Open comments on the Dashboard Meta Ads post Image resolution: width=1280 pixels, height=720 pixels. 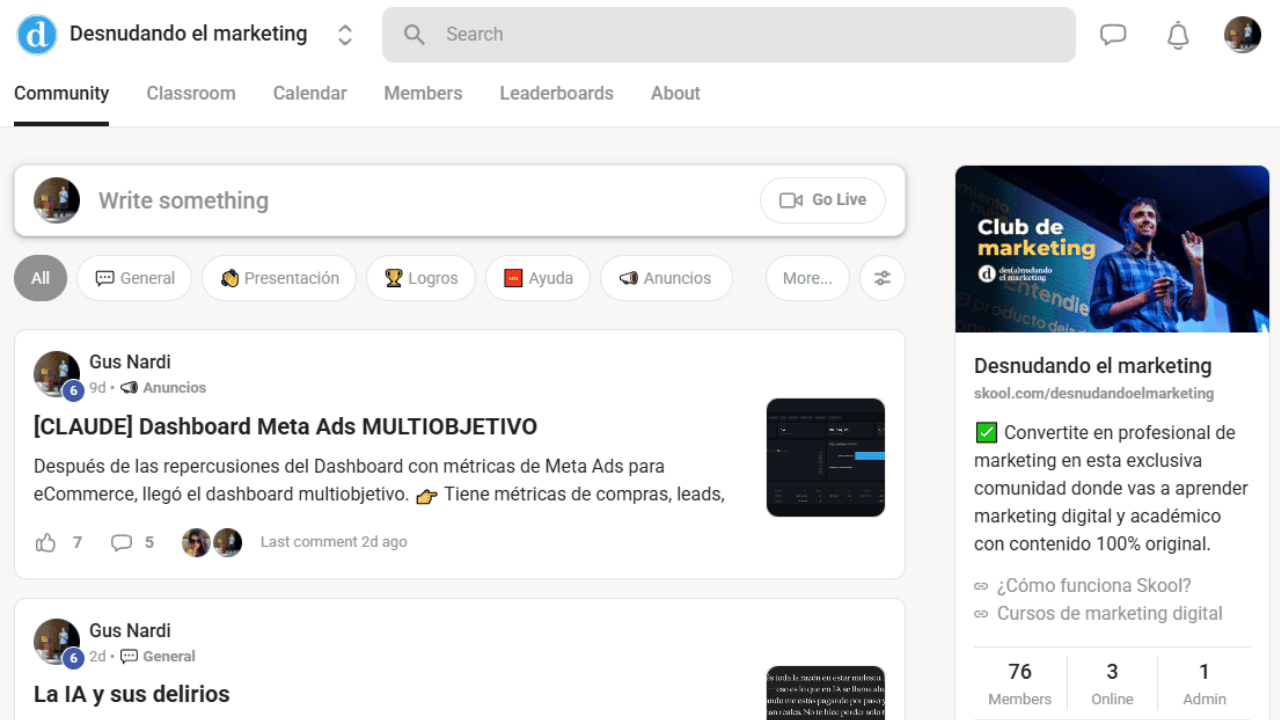(x=121, y=543)
